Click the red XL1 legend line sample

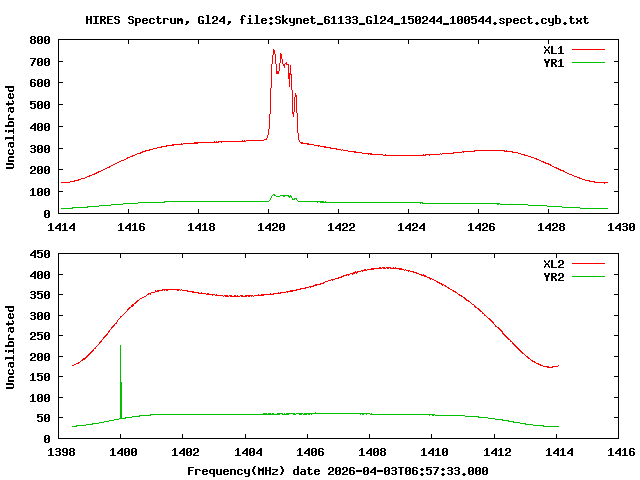click(588, 50)
